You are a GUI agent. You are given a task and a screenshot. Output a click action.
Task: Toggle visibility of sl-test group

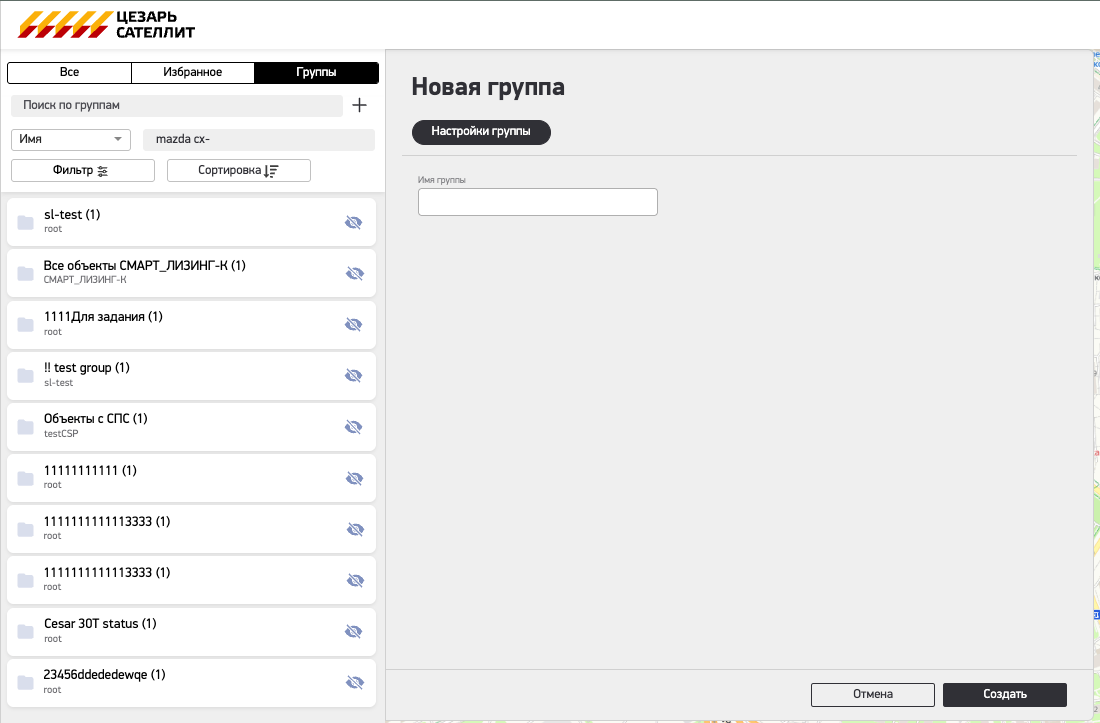click(353, 222)
